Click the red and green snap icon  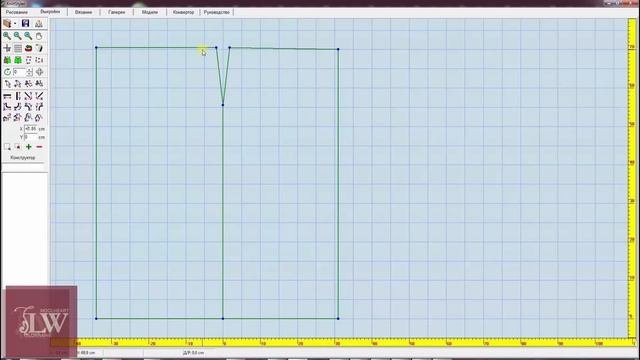coord(28,48)
